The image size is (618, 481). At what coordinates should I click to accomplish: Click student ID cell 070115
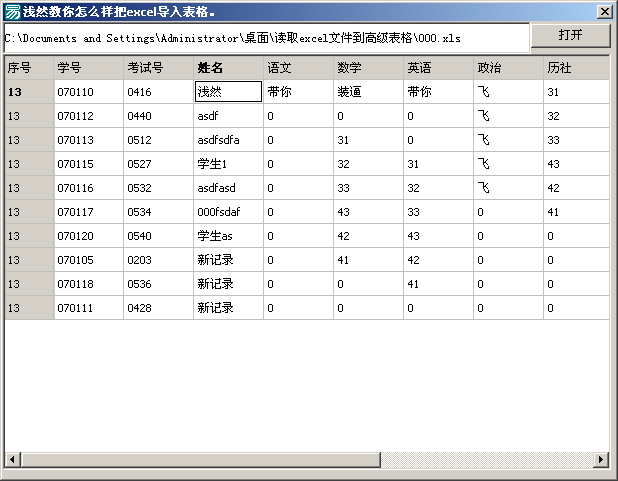[x=89, y=164]
